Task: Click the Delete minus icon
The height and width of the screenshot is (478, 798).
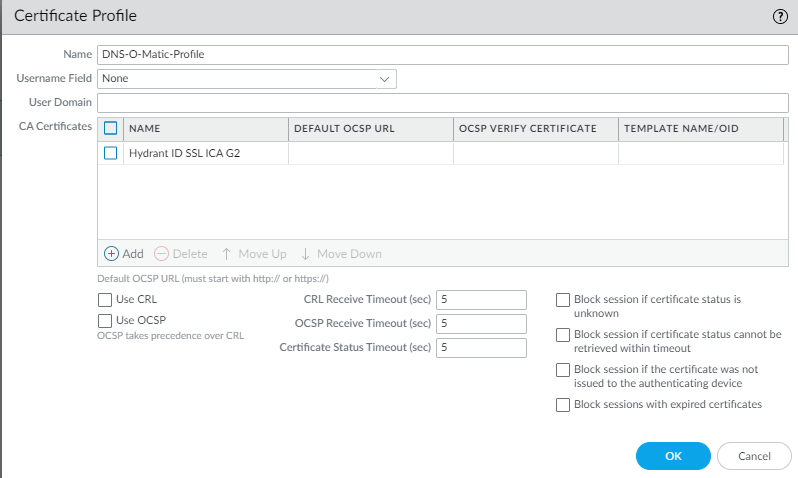Action: click(161, 254)
